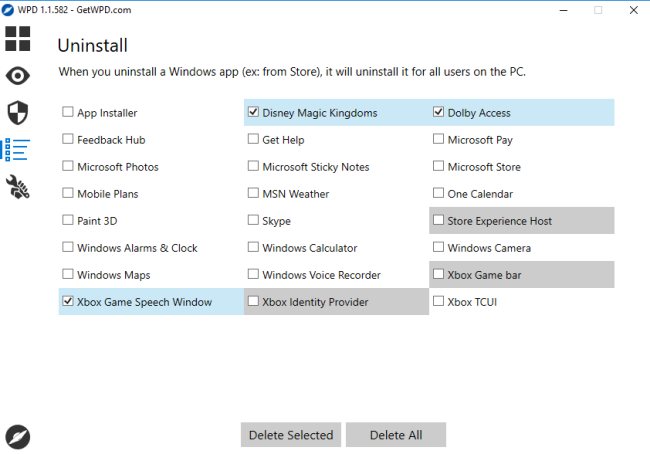Check the Paint 3D checkbox
This screenshot has height=454, width=650.
coord(68,220)
